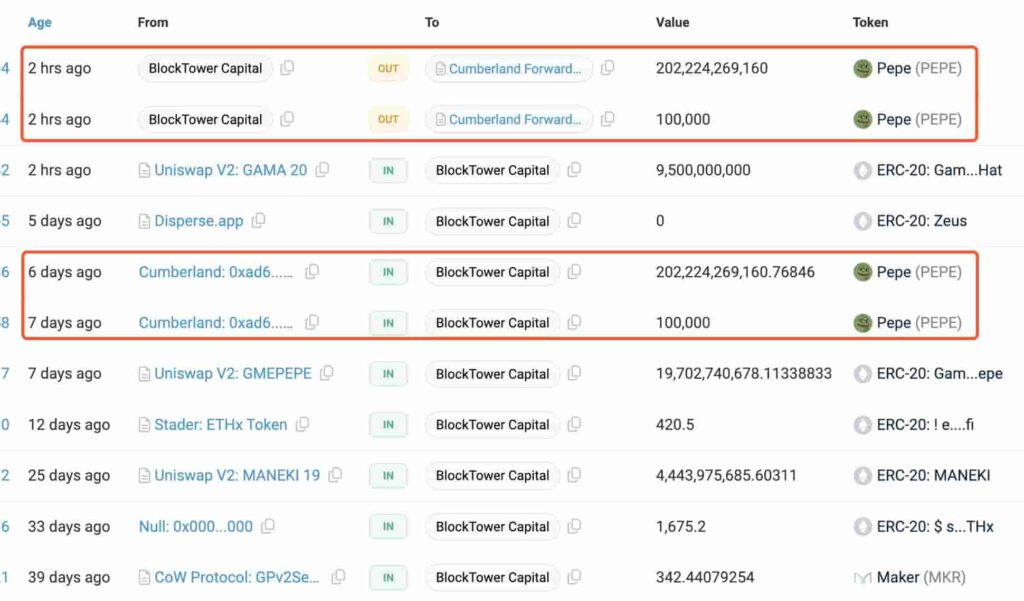
Task: Open the CoW Protocol: GPv2Se... link
Action: click(236, 577)
